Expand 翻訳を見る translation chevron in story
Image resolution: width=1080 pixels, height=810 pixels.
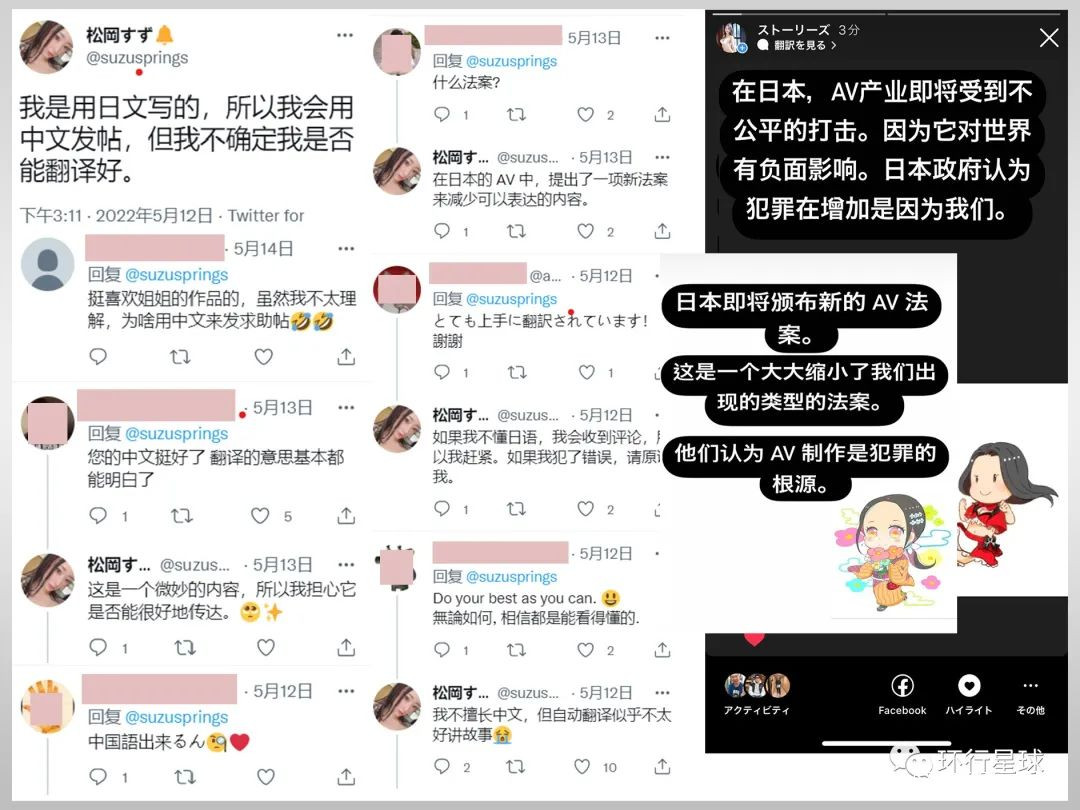click(833, 45)
